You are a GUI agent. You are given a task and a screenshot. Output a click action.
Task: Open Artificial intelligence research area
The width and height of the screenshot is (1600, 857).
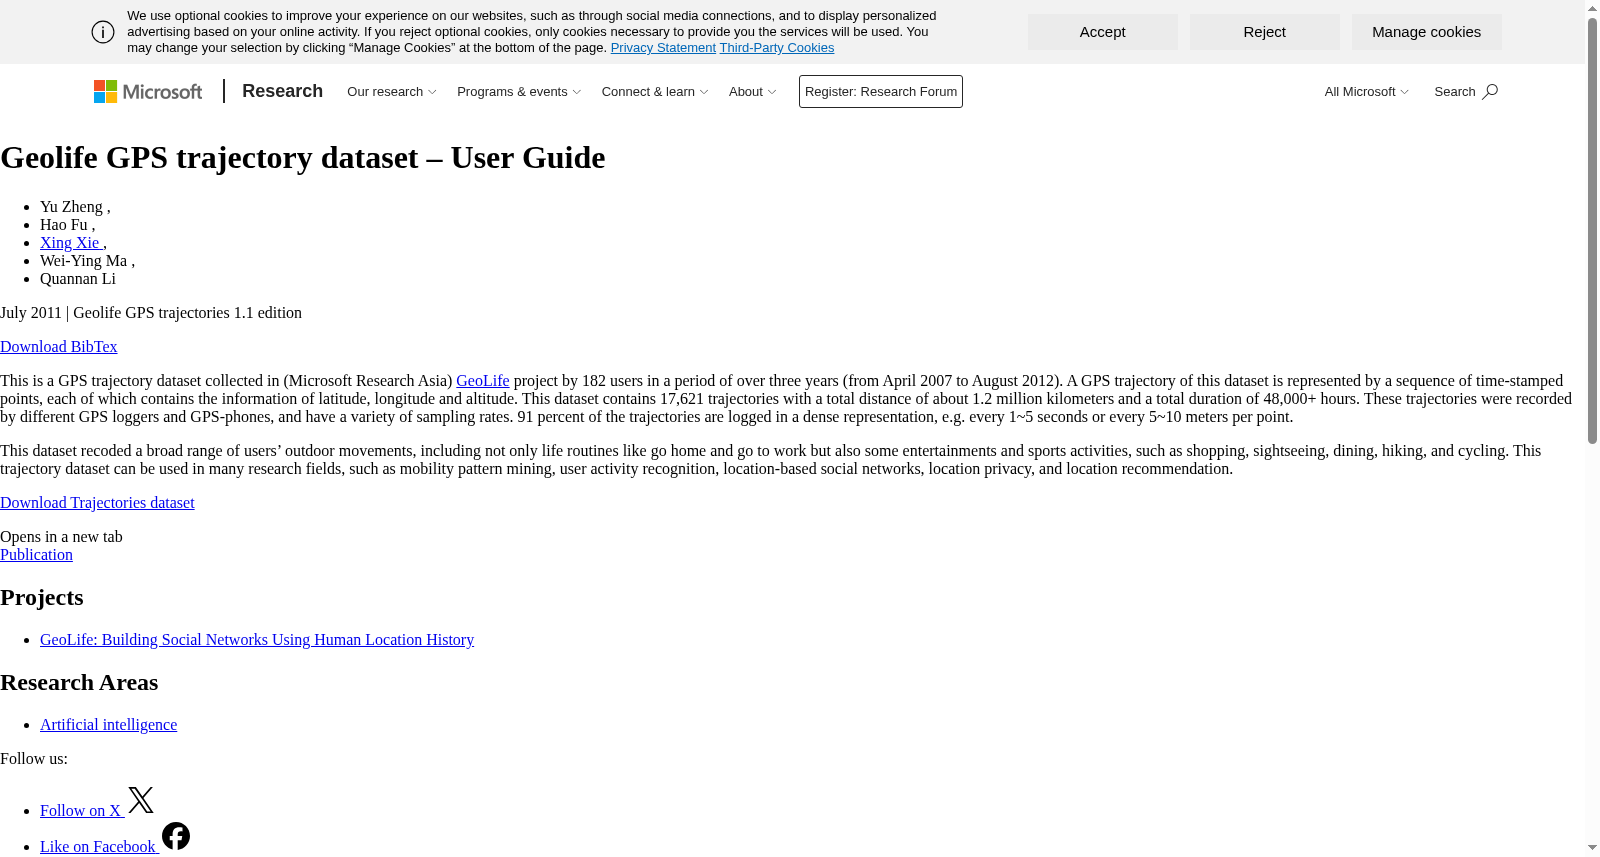[108, 725]
